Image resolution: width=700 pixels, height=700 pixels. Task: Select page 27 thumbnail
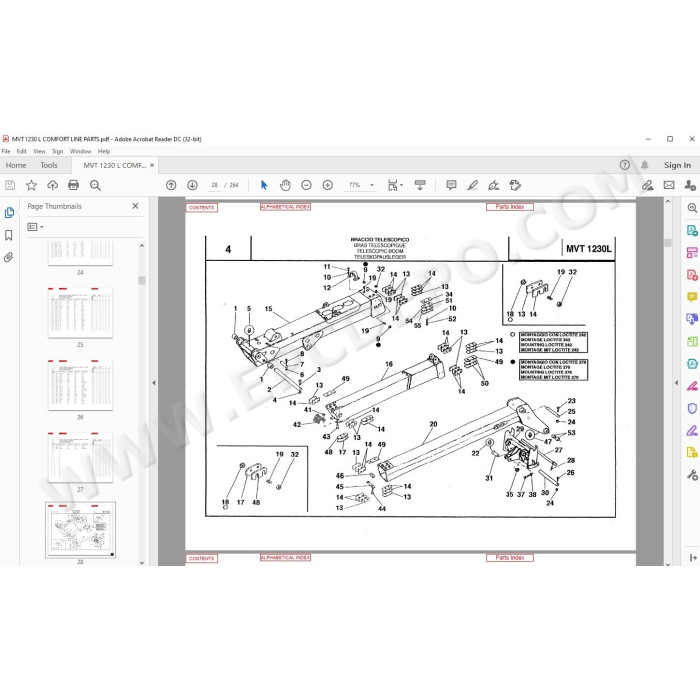(80, 458)
